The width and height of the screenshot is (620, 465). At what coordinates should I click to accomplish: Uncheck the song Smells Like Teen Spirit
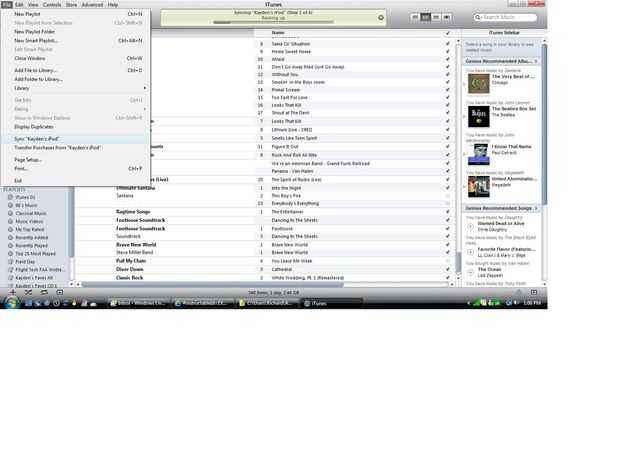(448, 138)
